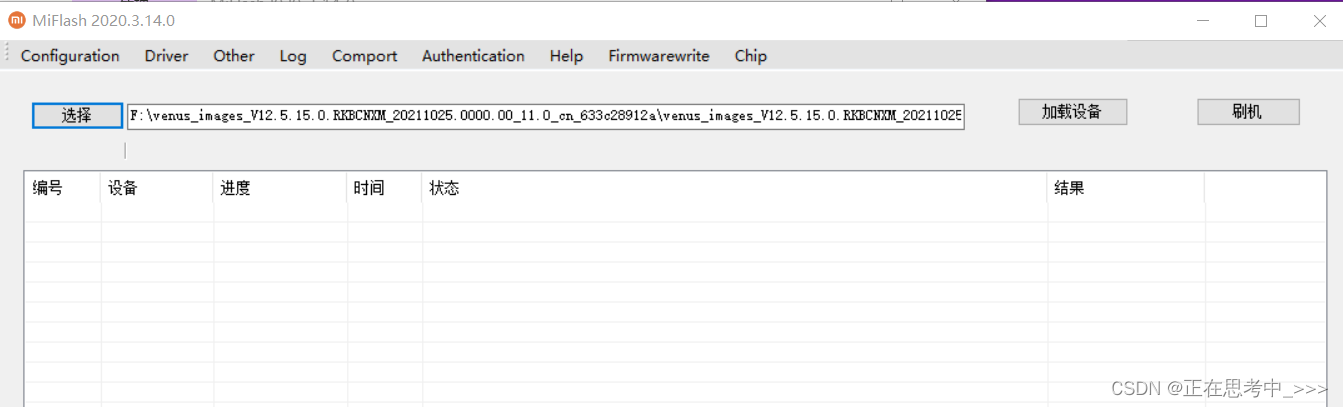Viewport: 1343px width, 407px height.
Task: Open the Other menu
Action: (x=234, y=56)
